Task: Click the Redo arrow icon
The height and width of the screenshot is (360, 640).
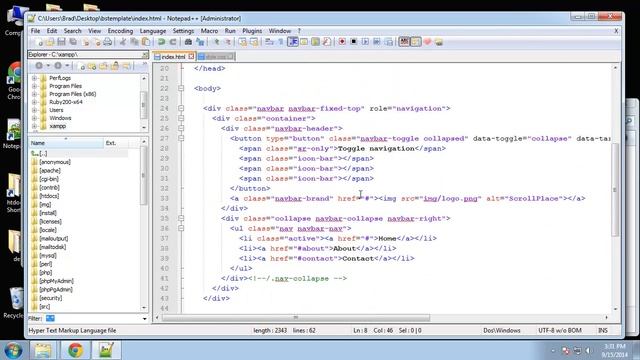Action: coord(173,42)
